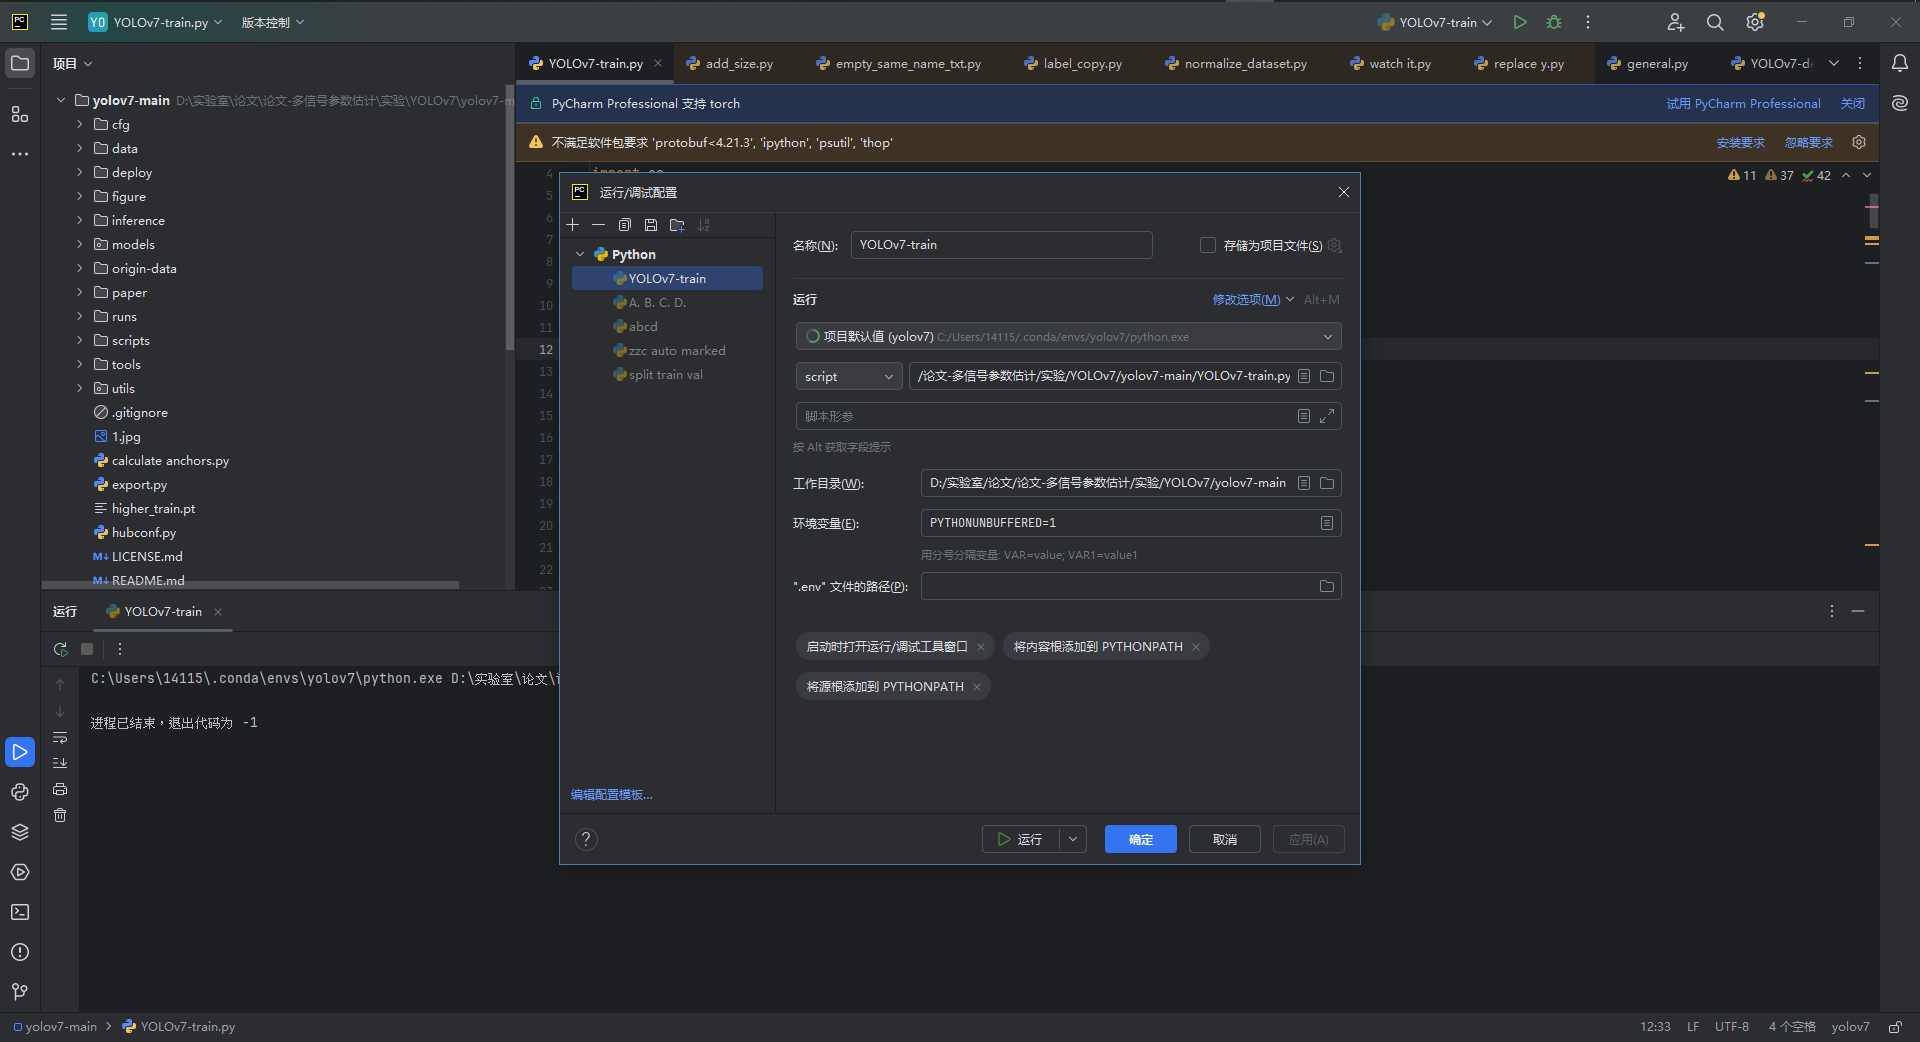Open export.py in project tree

139,484
